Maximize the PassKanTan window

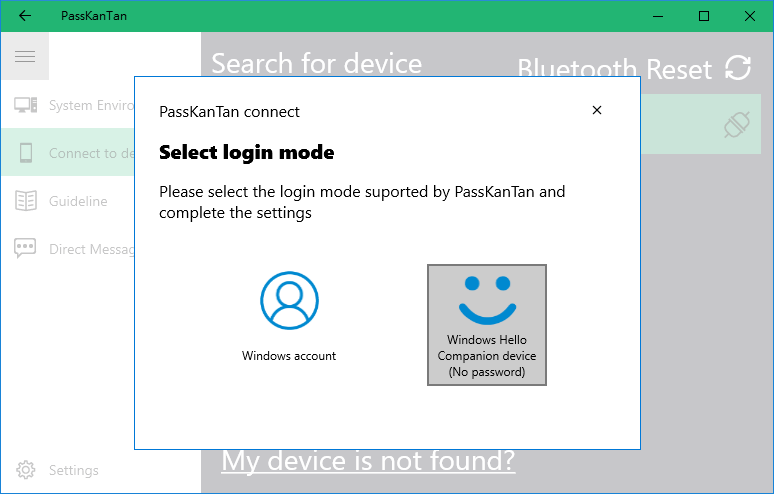[x=704, y=16]
